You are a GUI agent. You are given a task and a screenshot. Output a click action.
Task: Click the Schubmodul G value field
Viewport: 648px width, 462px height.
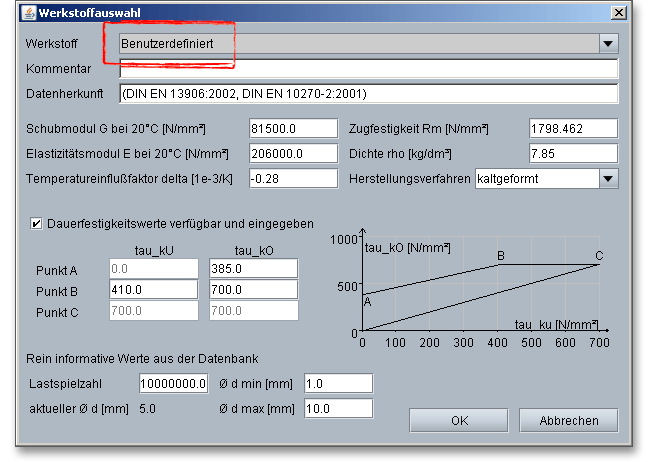pyautogui.click(x=293, y=129)
